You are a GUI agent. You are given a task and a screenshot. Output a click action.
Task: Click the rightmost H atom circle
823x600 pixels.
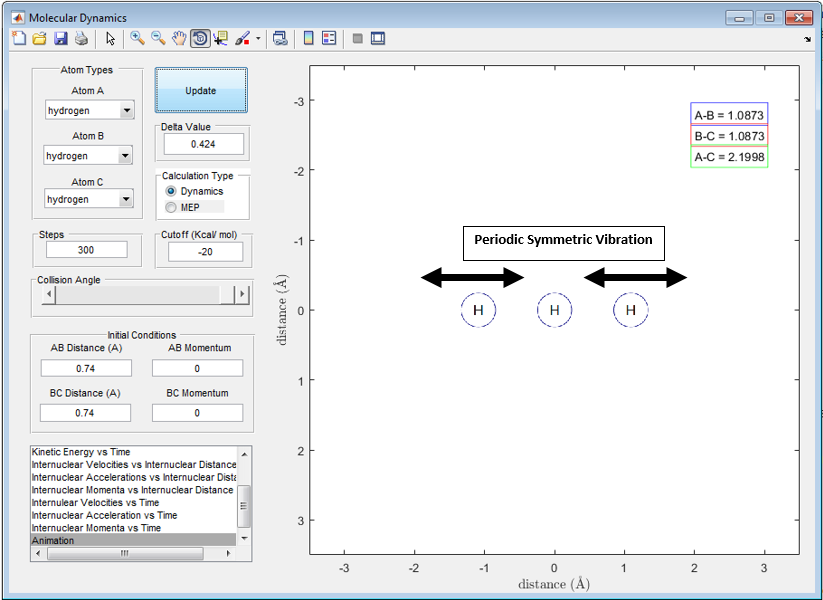point(630,310)
